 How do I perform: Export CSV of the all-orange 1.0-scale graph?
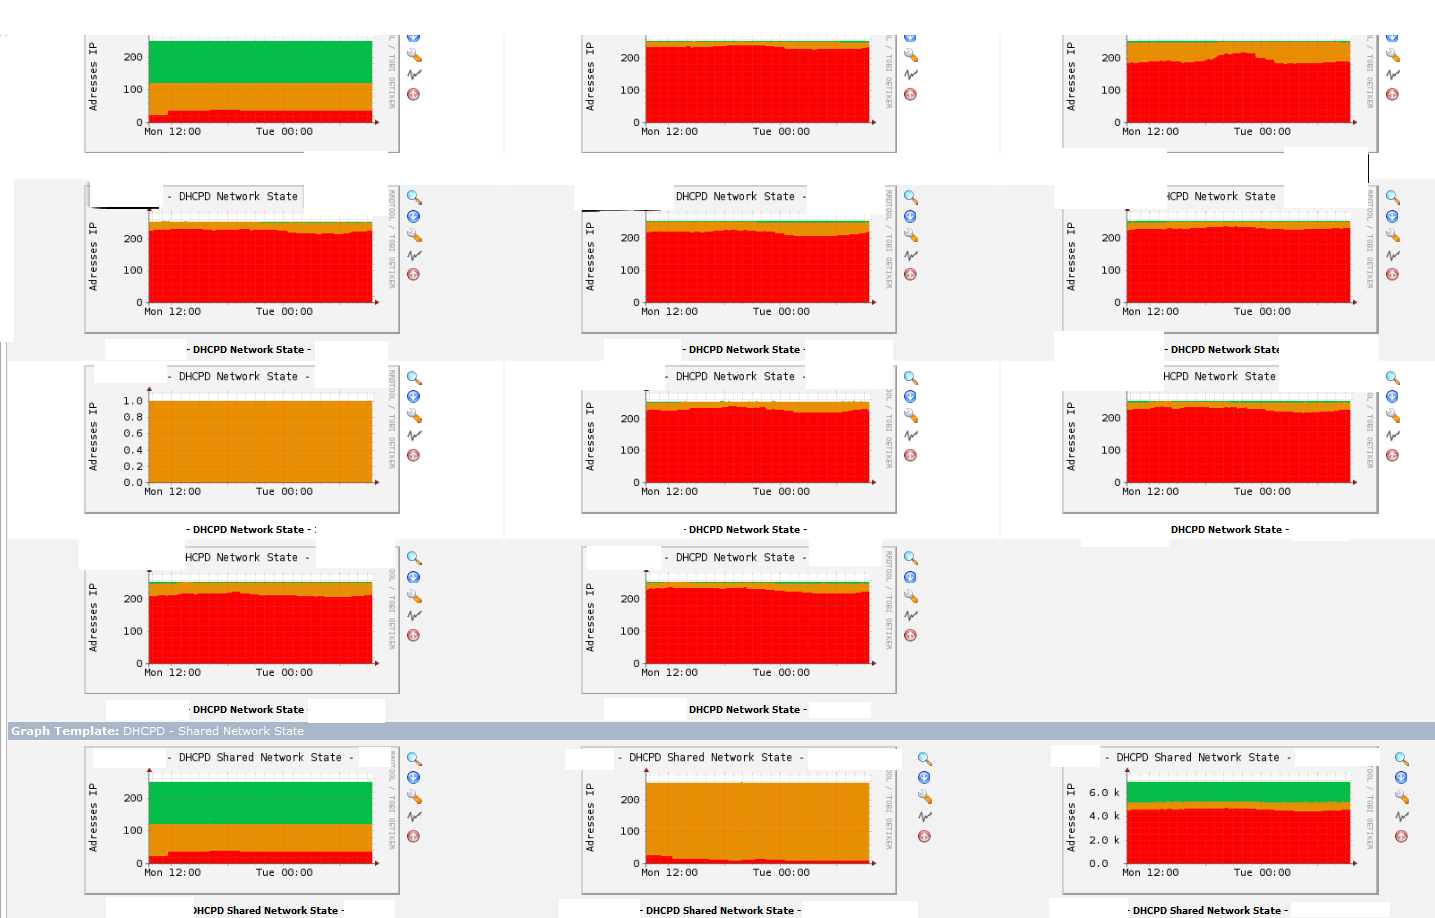tap(414, 397)
